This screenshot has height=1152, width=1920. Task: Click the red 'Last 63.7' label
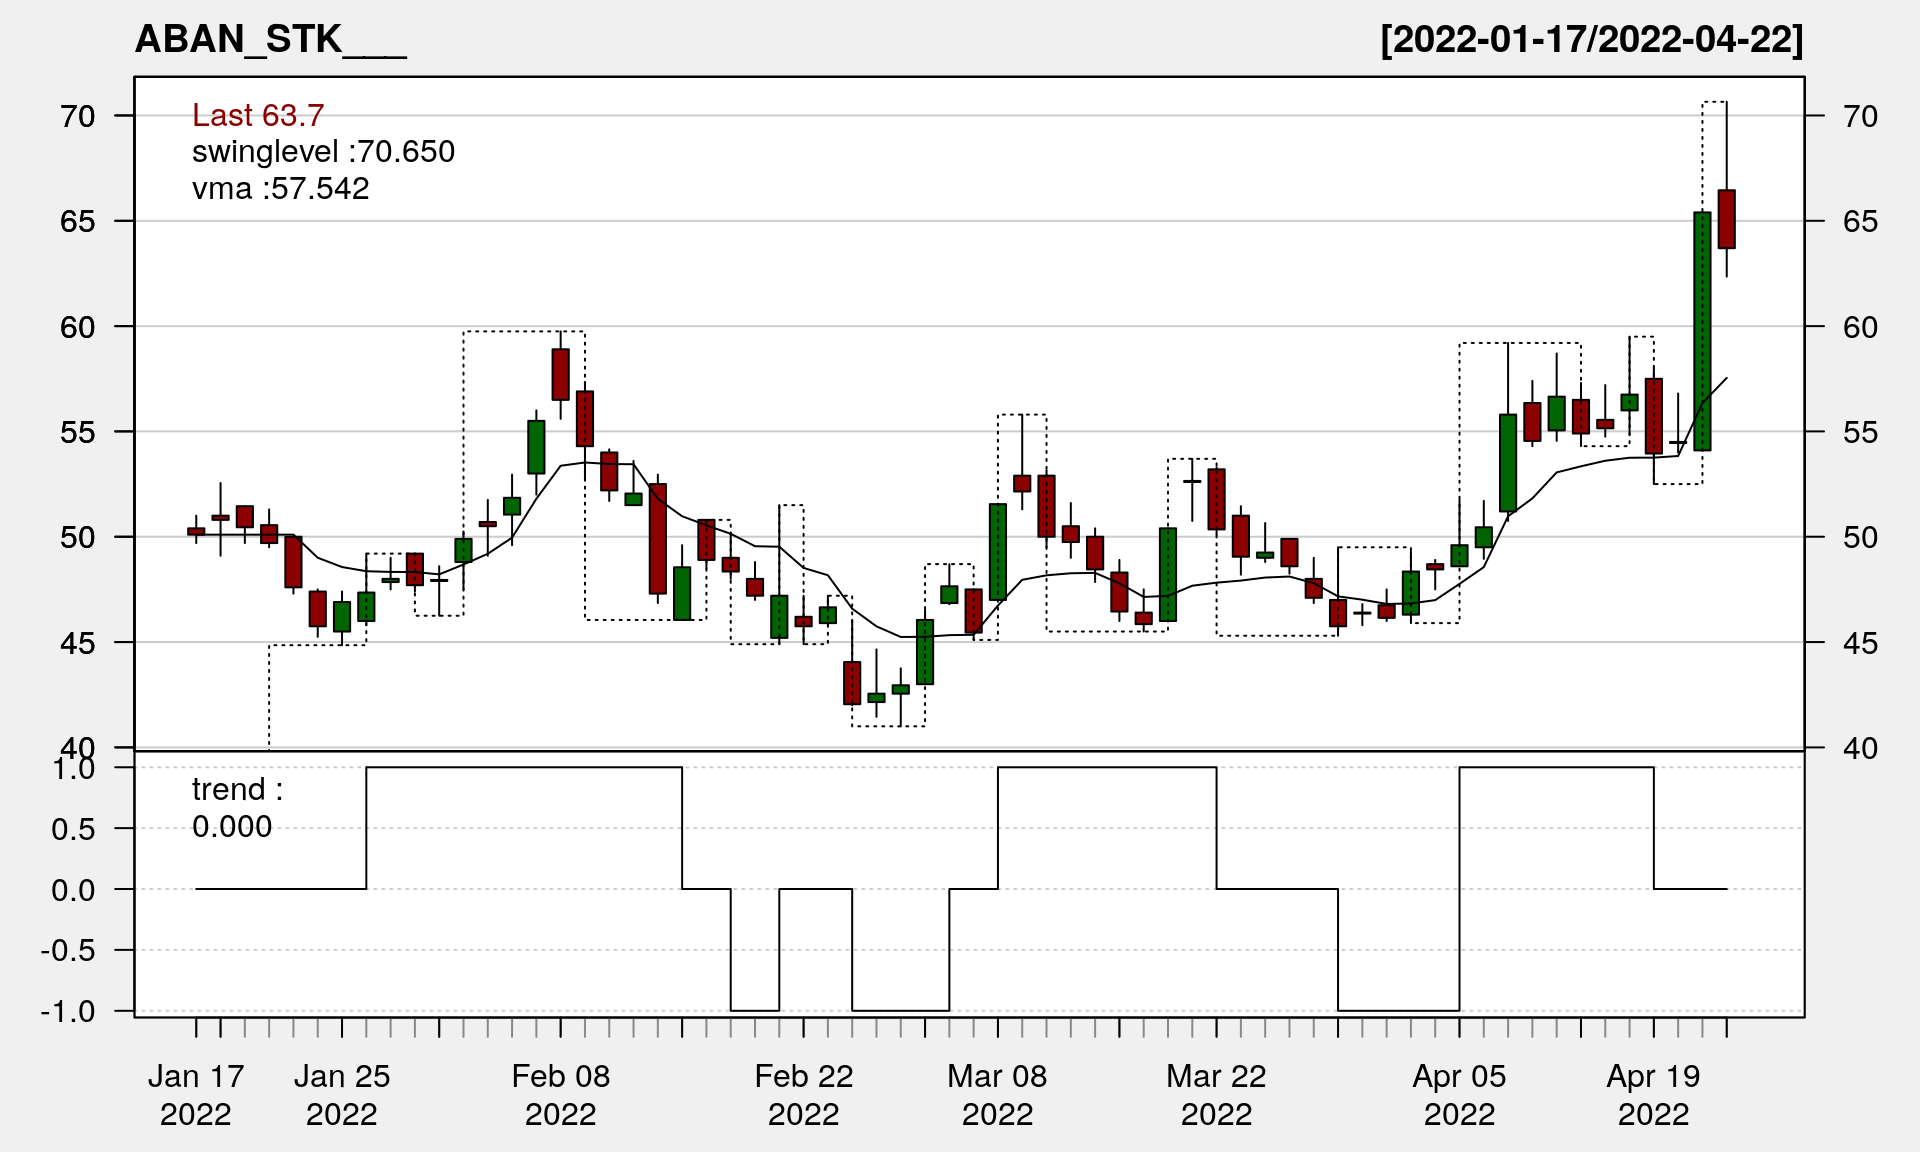258,115
